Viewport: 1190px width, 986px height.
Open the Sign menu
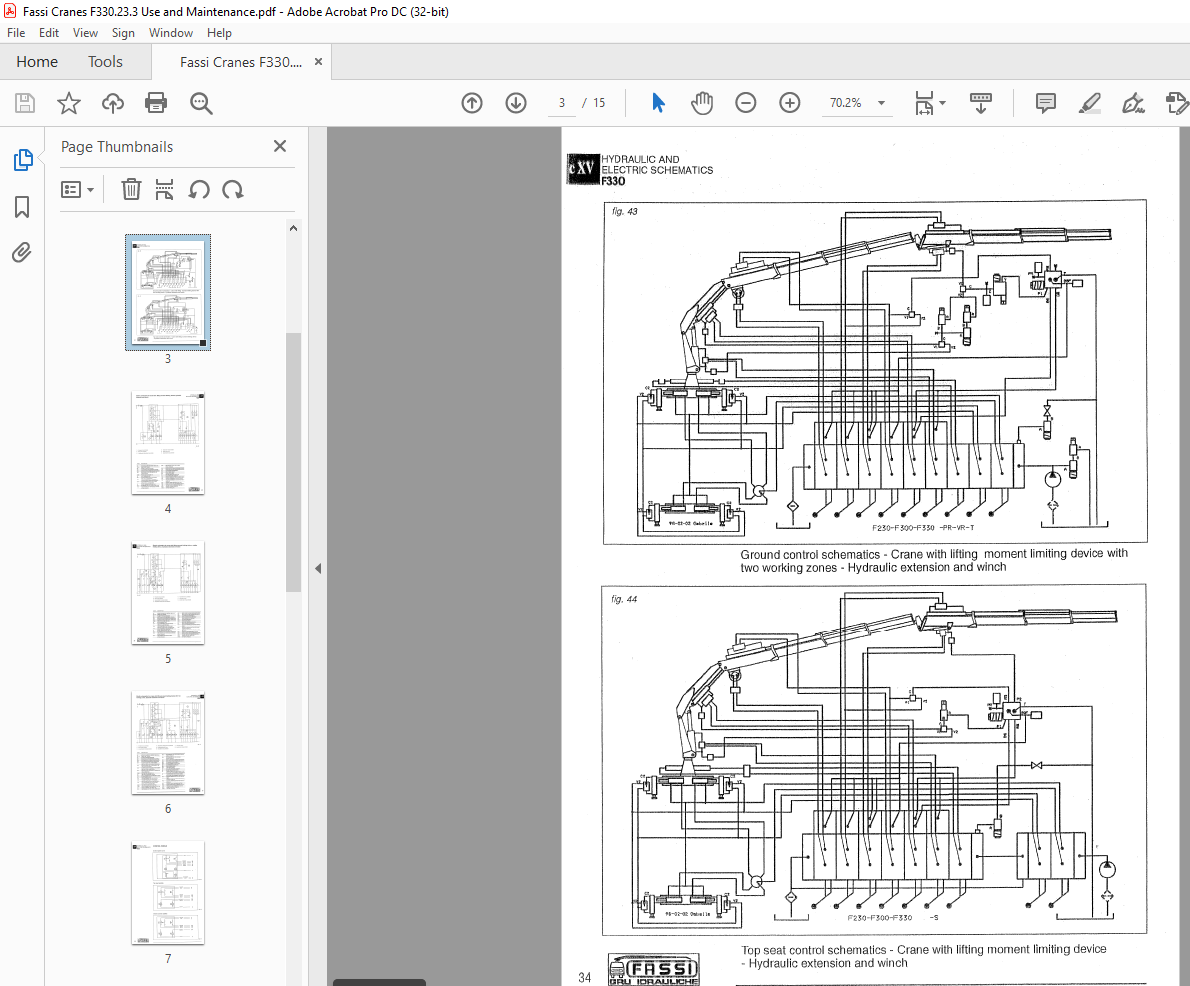123,33
